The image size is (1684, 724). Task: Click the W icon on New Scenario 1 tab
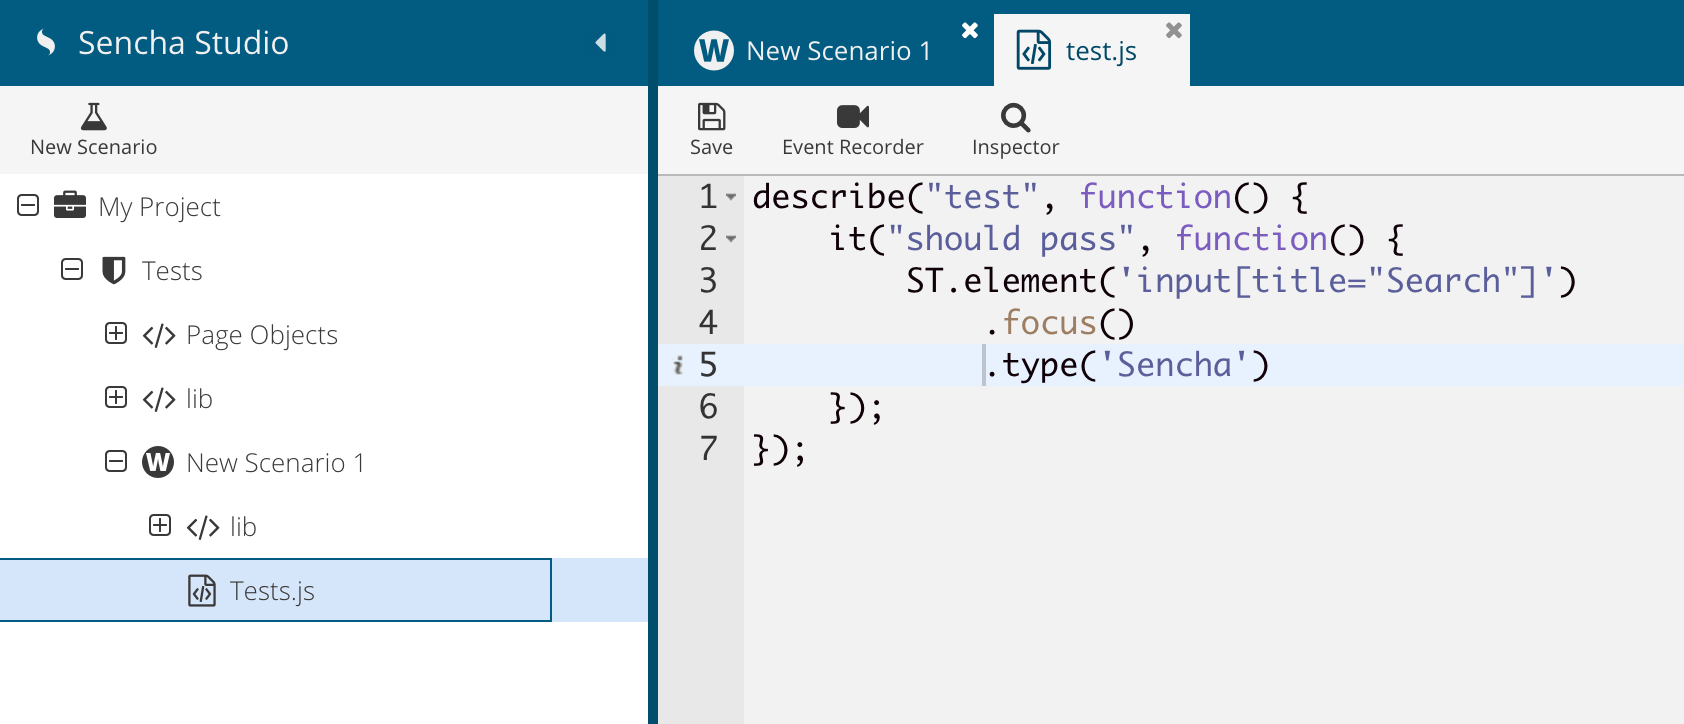(x=714, y=50)
